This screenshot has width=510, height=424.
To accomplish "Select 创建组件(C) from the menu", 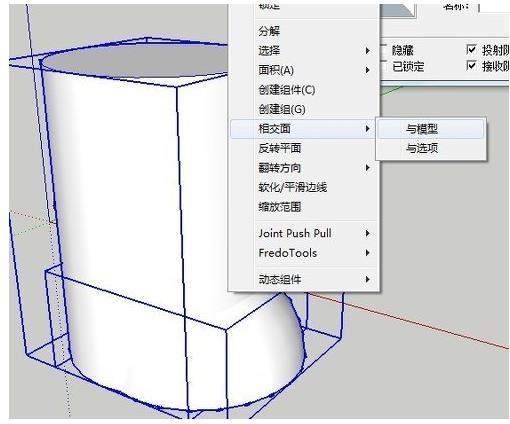I will tap(304, 90).
